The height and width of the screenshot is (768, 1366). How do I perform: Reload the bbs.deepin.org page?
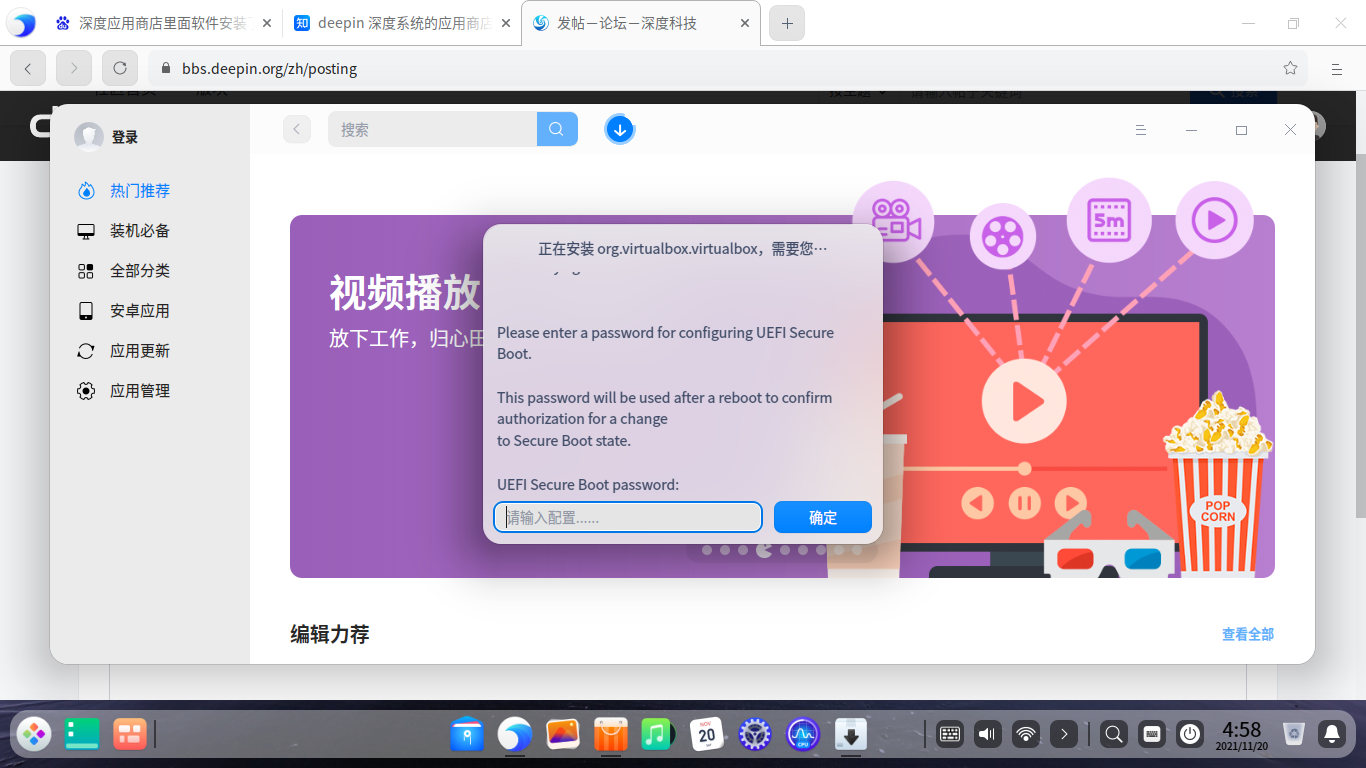[x=120, y=68]
